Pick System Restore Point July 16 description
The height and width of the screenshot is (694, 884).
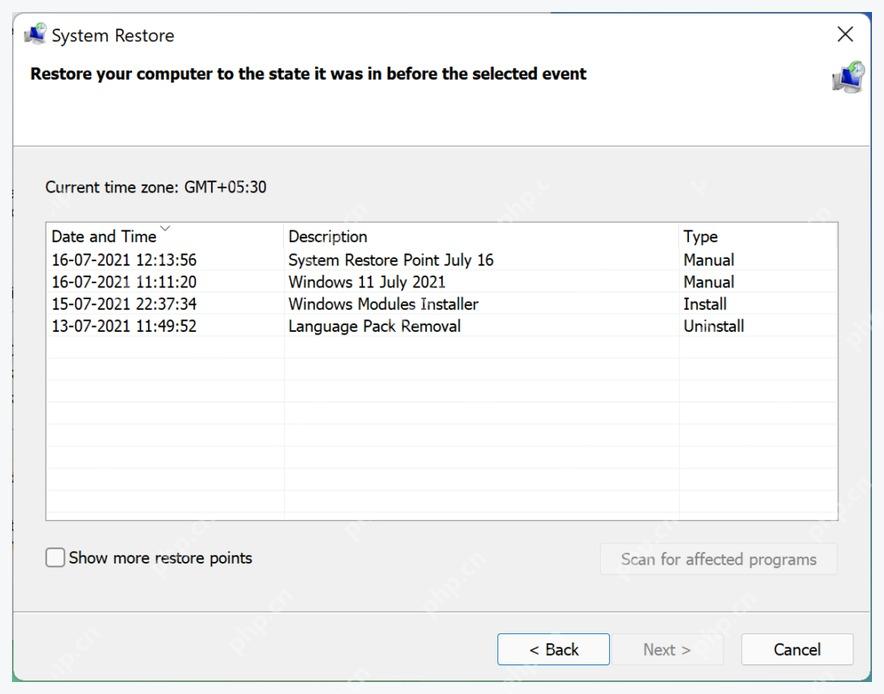pyautogui.click(x=391, y=260)
